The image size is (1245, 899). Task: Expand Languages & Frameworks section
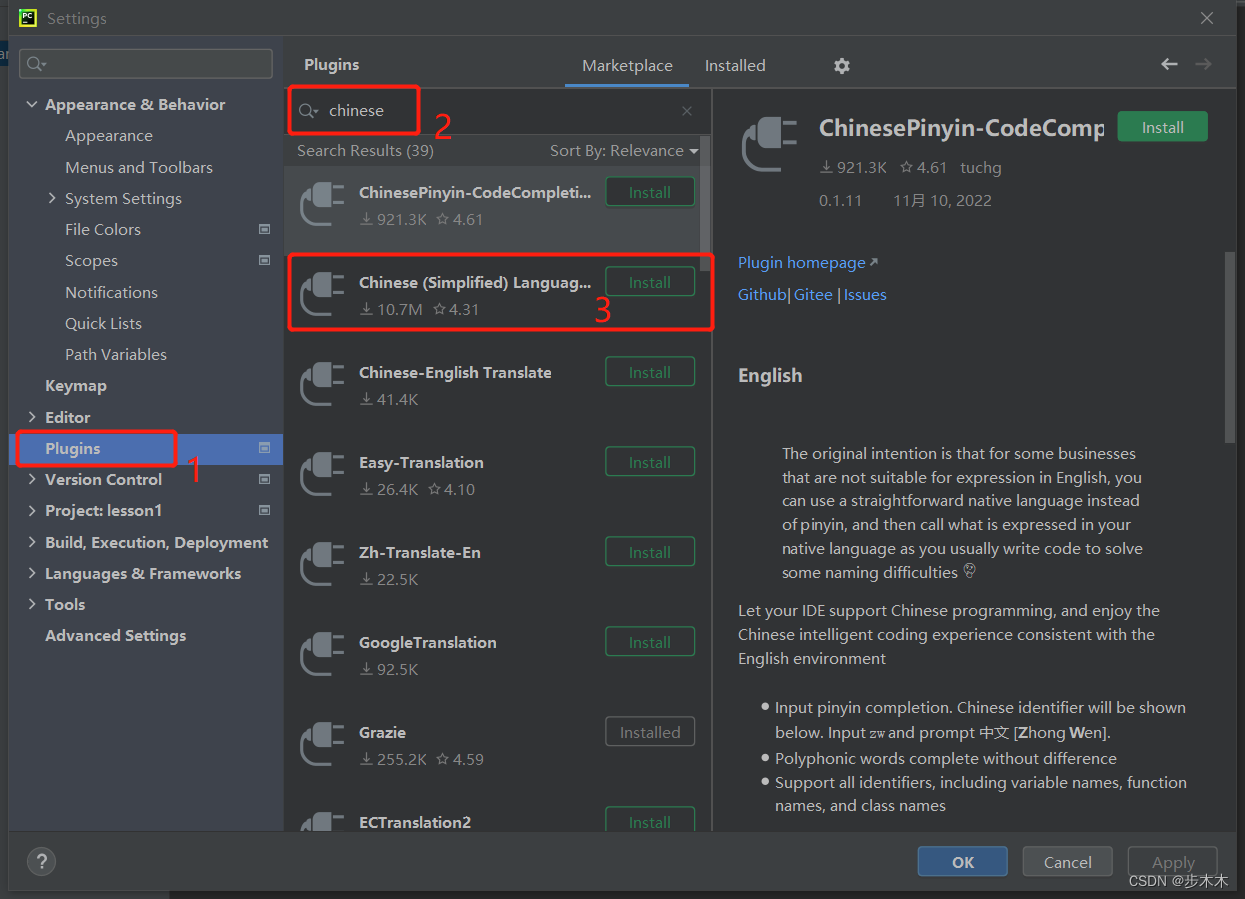(32, 573)
